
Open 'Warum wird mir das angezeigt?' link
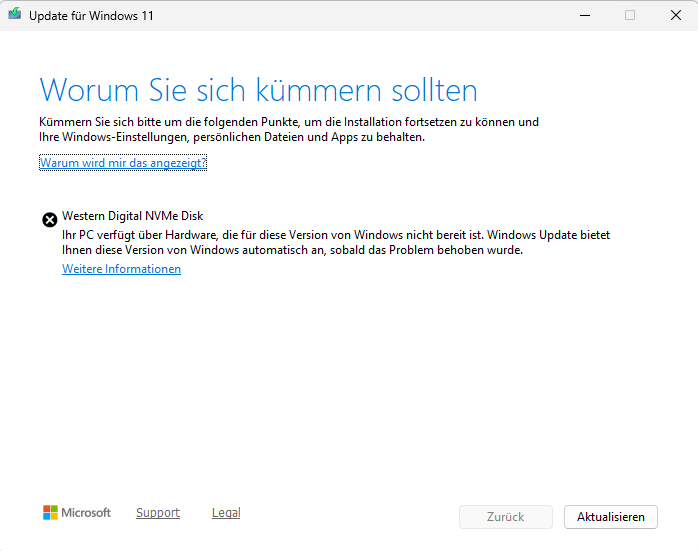(x=123, y=162)
